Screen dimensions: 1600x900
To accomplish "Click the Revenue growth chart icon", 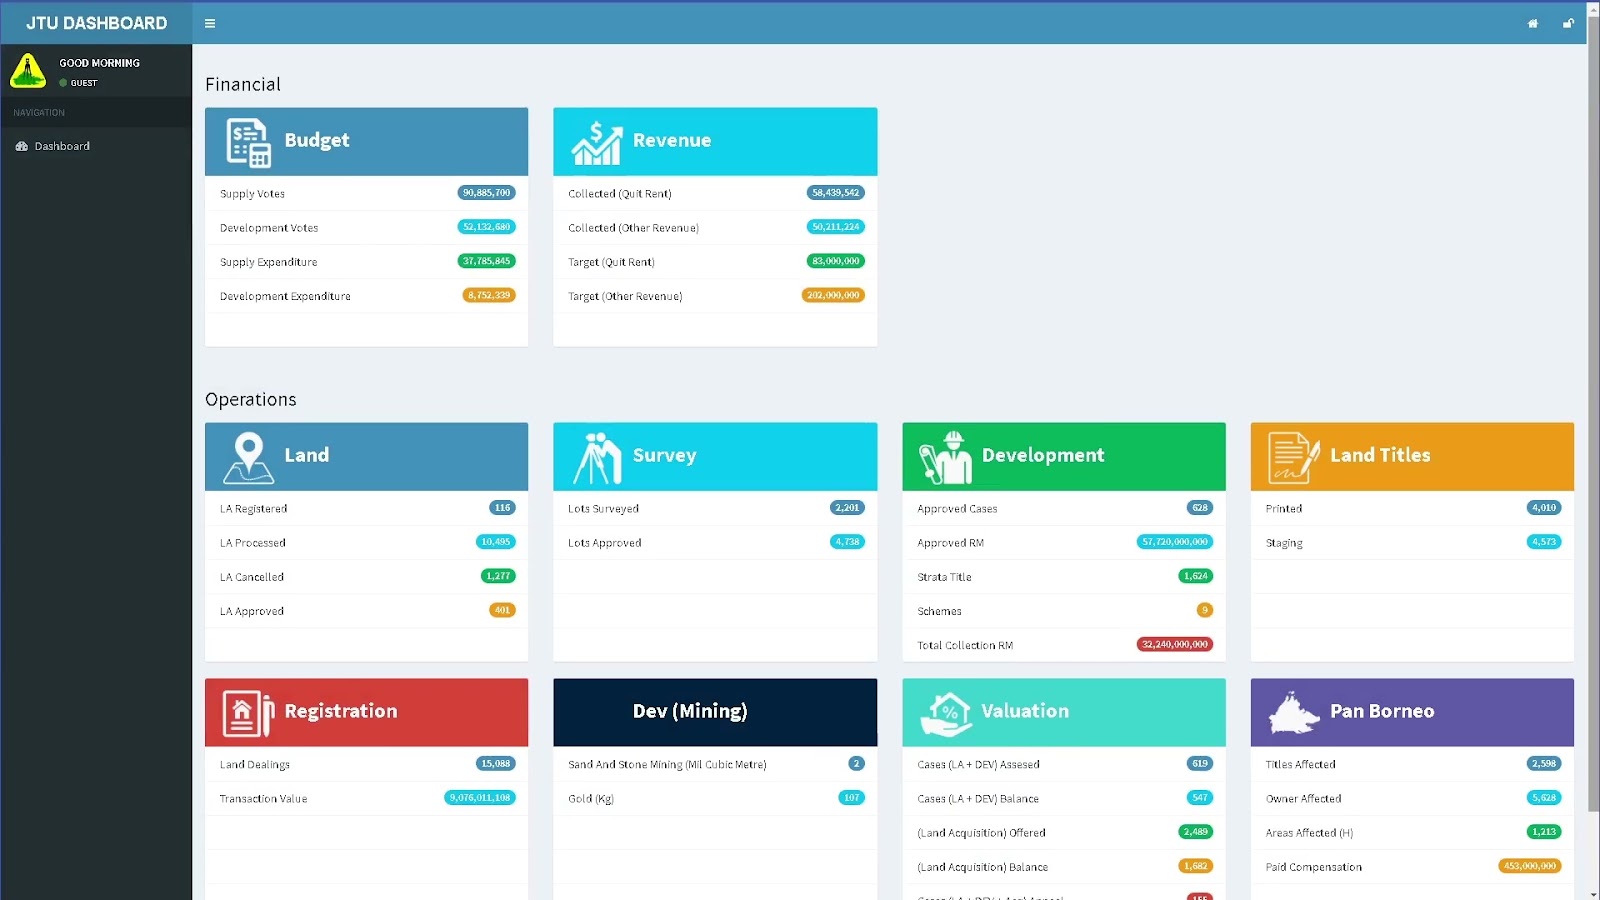I will coord(597,142).
